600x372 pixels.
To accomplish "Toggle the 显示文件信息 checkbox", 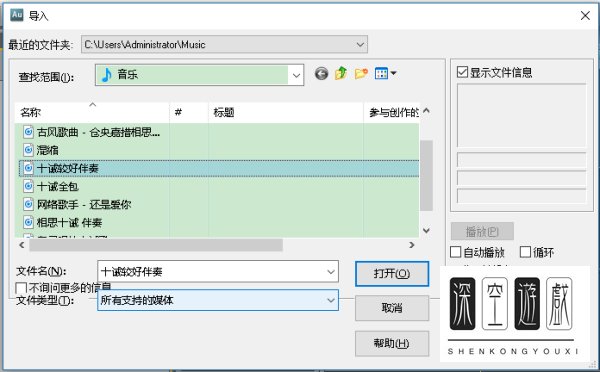I will (x=462, y=72).
